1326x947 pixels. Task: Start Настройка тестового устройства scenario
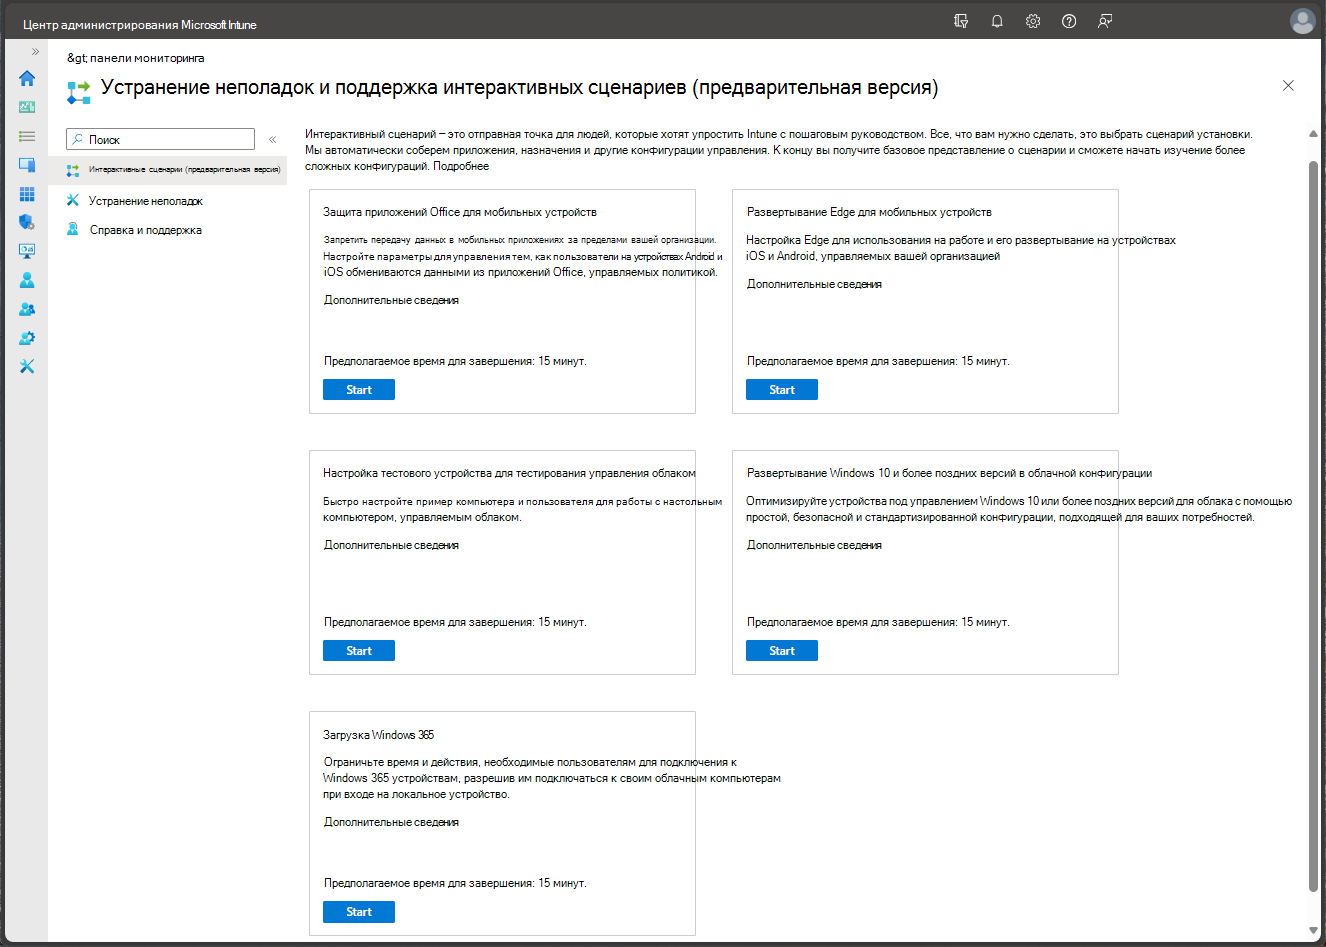(x=359, y=651)
